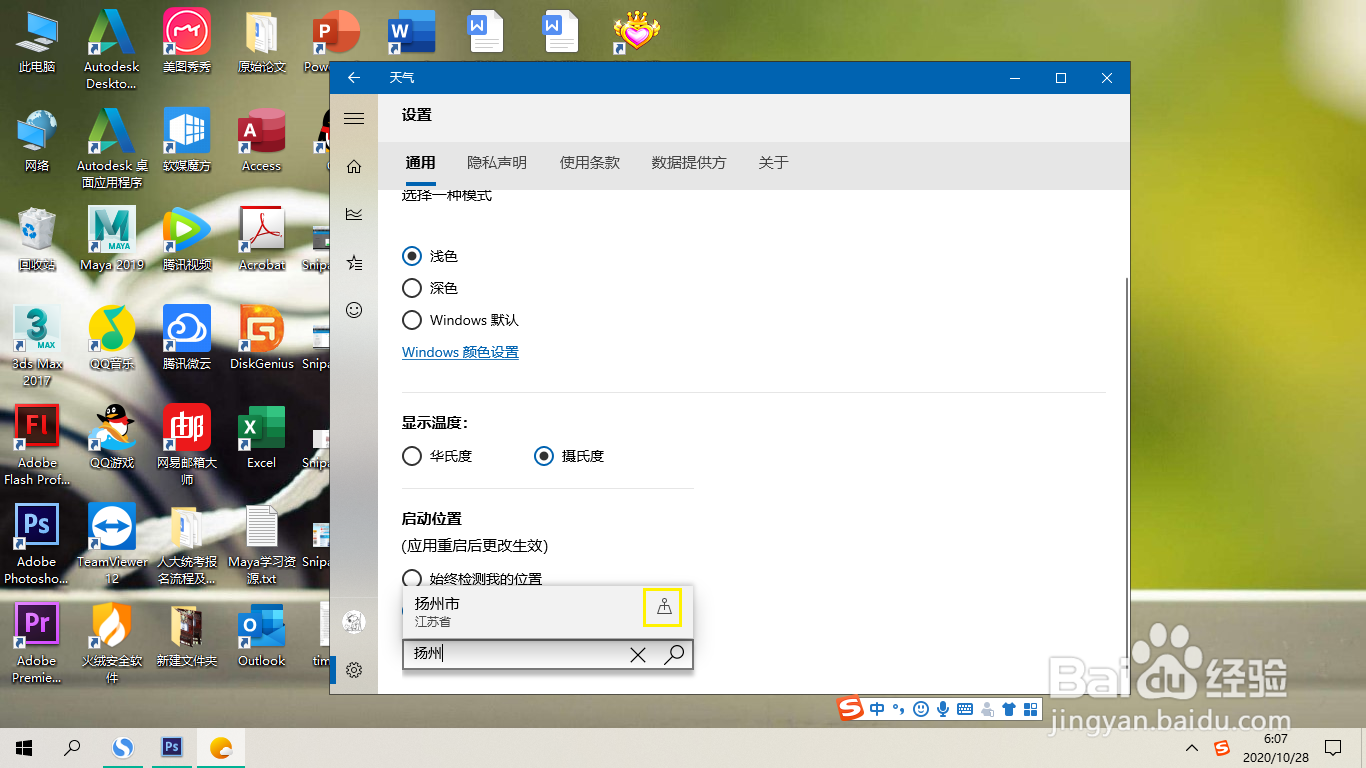Open the hamburger menu in the Weather app
The image size is (1366, 768).
(353, 117)
